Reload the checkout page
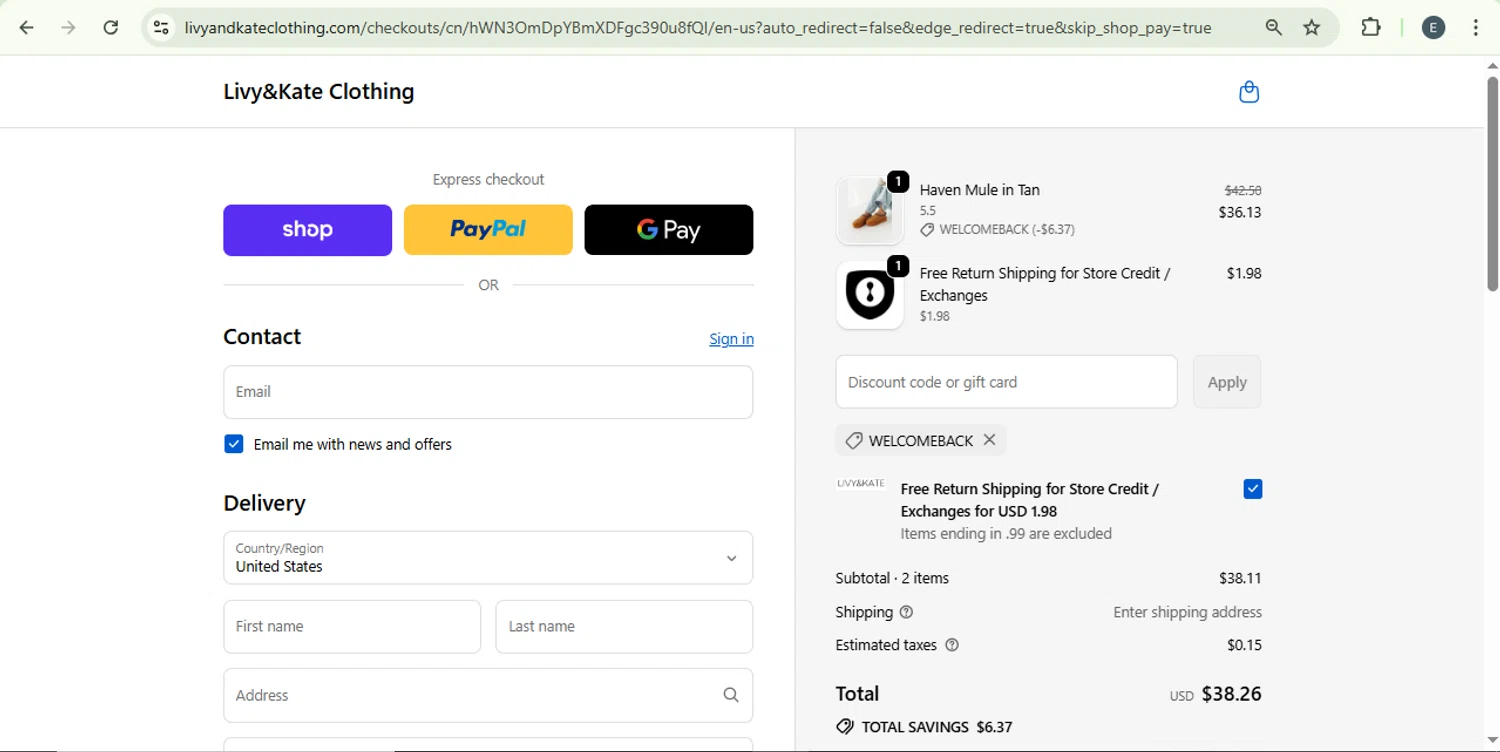This screenshot has height=752, width=1500. (x=111, y=28)
